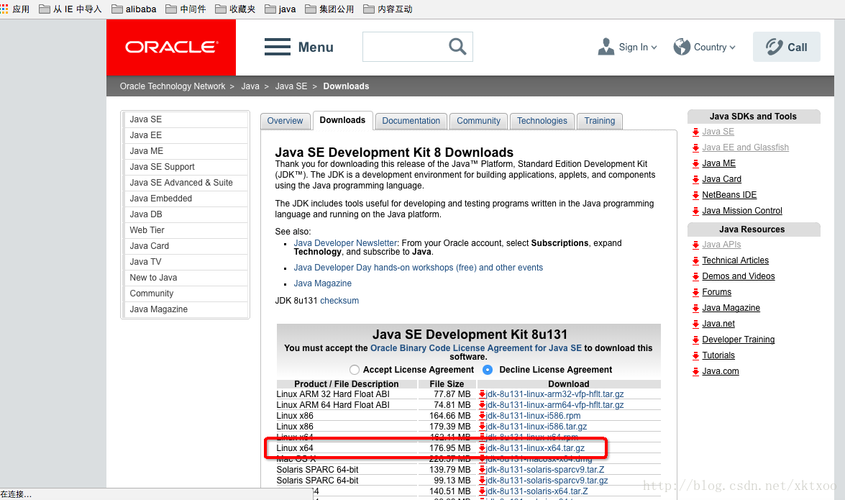Select Decline License Agreement radio button

pos(488,370)
